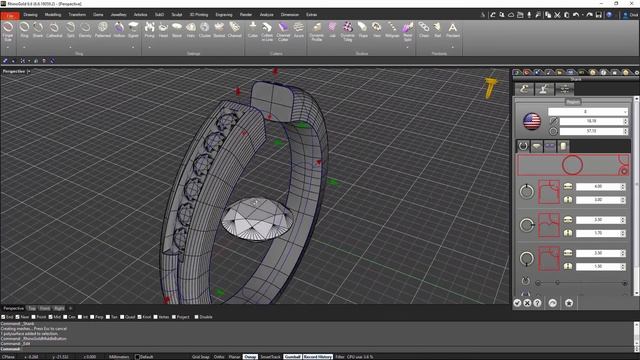Toggle Ortho in status bar
Image resolution: width=640 pixels, height=360 pixels.
point(219,357)
